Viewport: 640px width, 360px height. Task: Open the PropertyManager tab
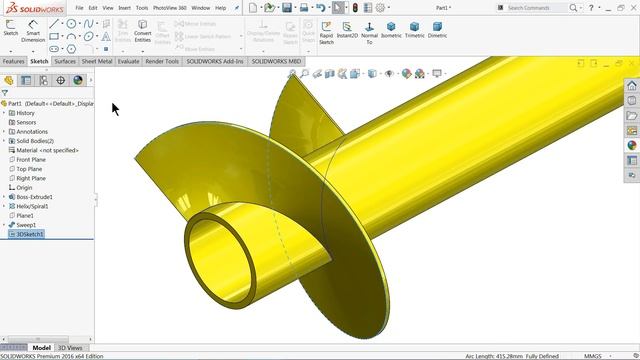pyautogui.click(x=26, y=80)
